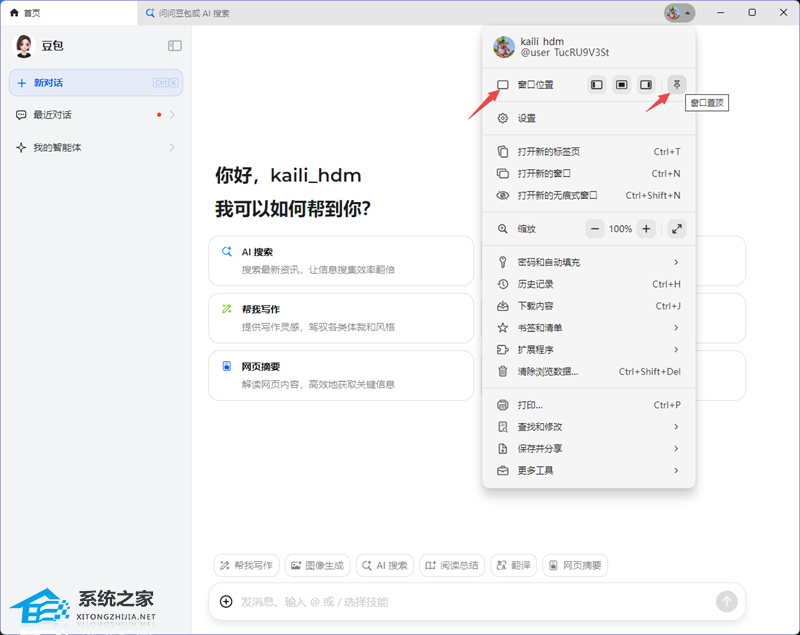800x635 pixels.
Task: Expand 更多工具 submenu
Action: pyautogui.click(x=589, y=471)
